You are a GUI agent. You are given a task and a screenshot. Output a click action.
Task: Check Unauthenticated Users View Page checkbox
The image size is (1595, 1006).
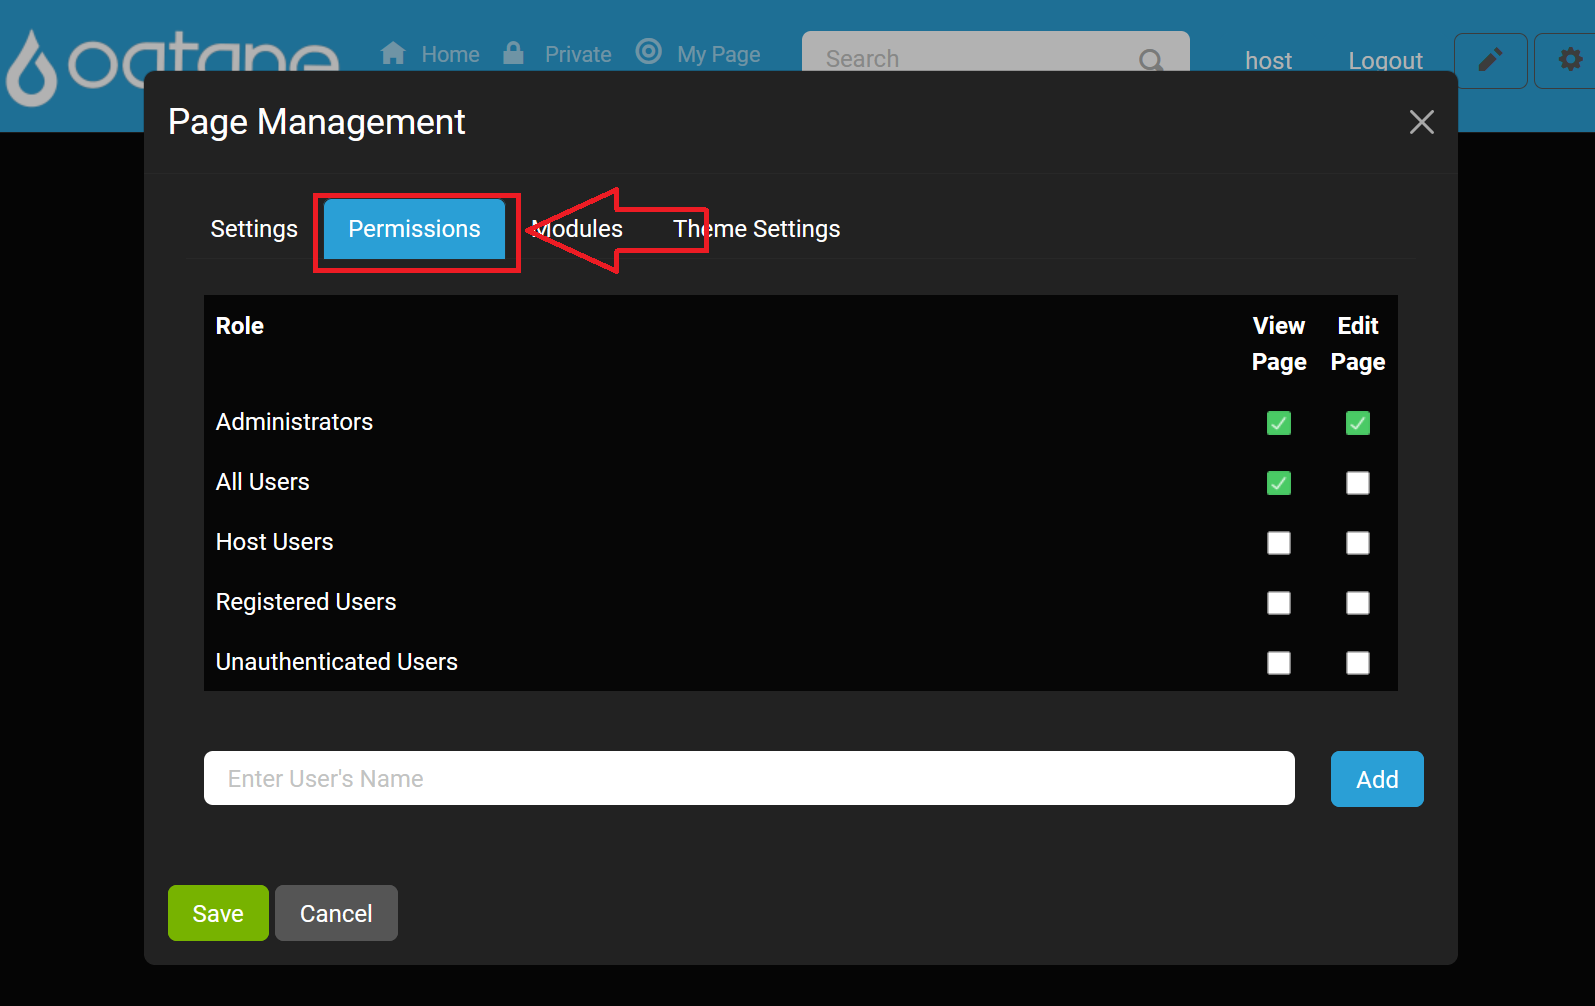coord(1279,663)
